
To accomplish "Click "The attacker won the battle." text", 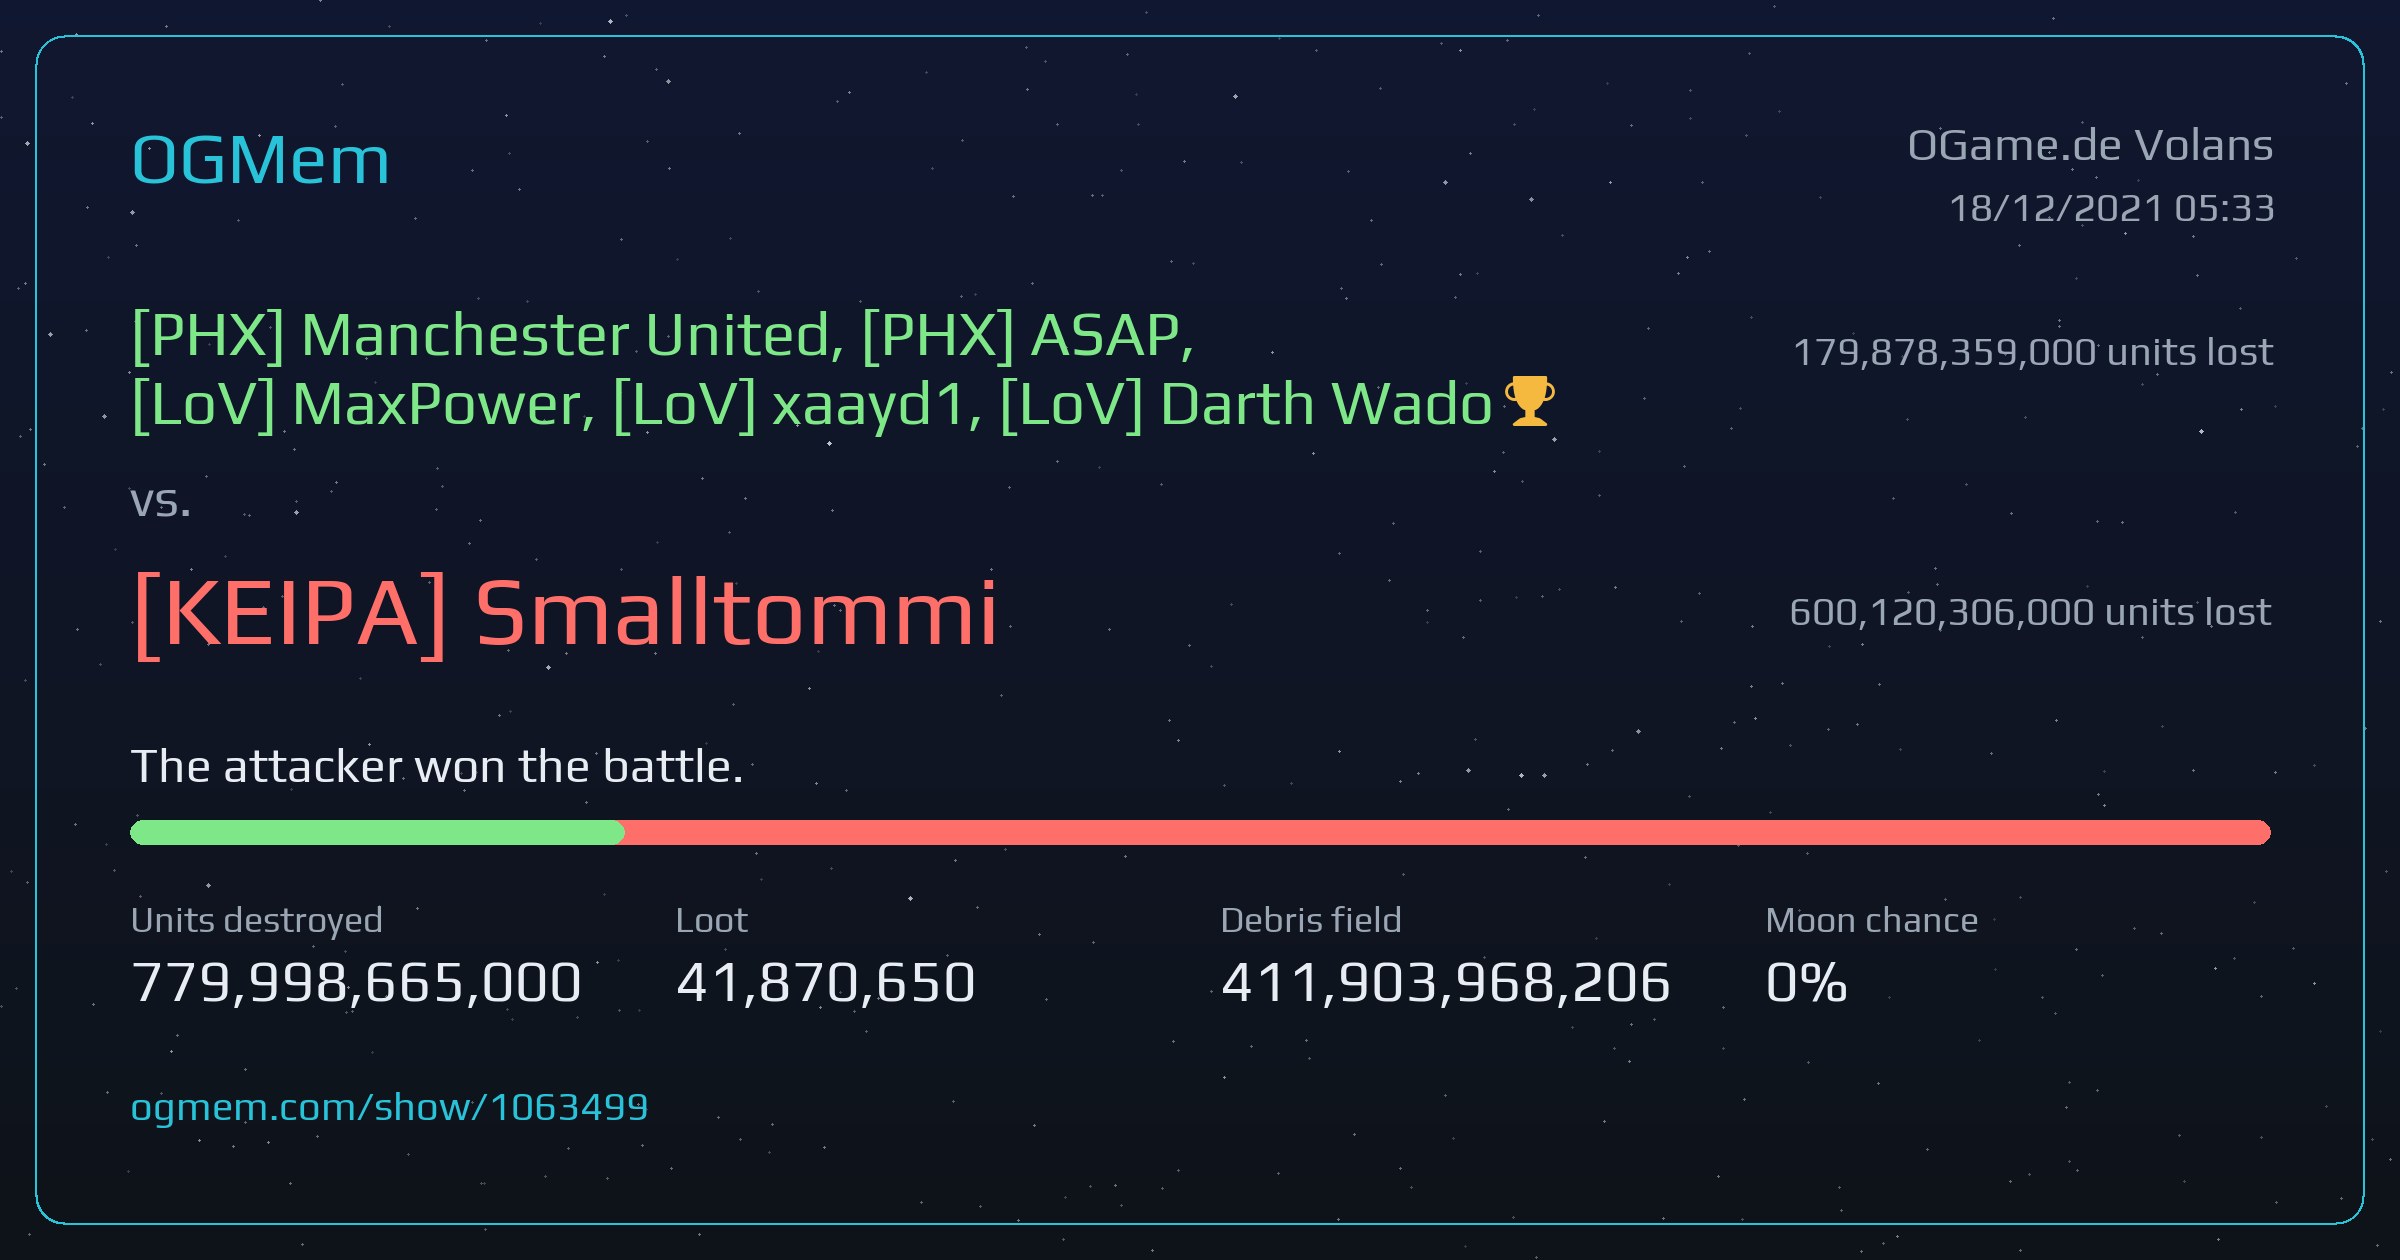I will click(x=437, y=767).
